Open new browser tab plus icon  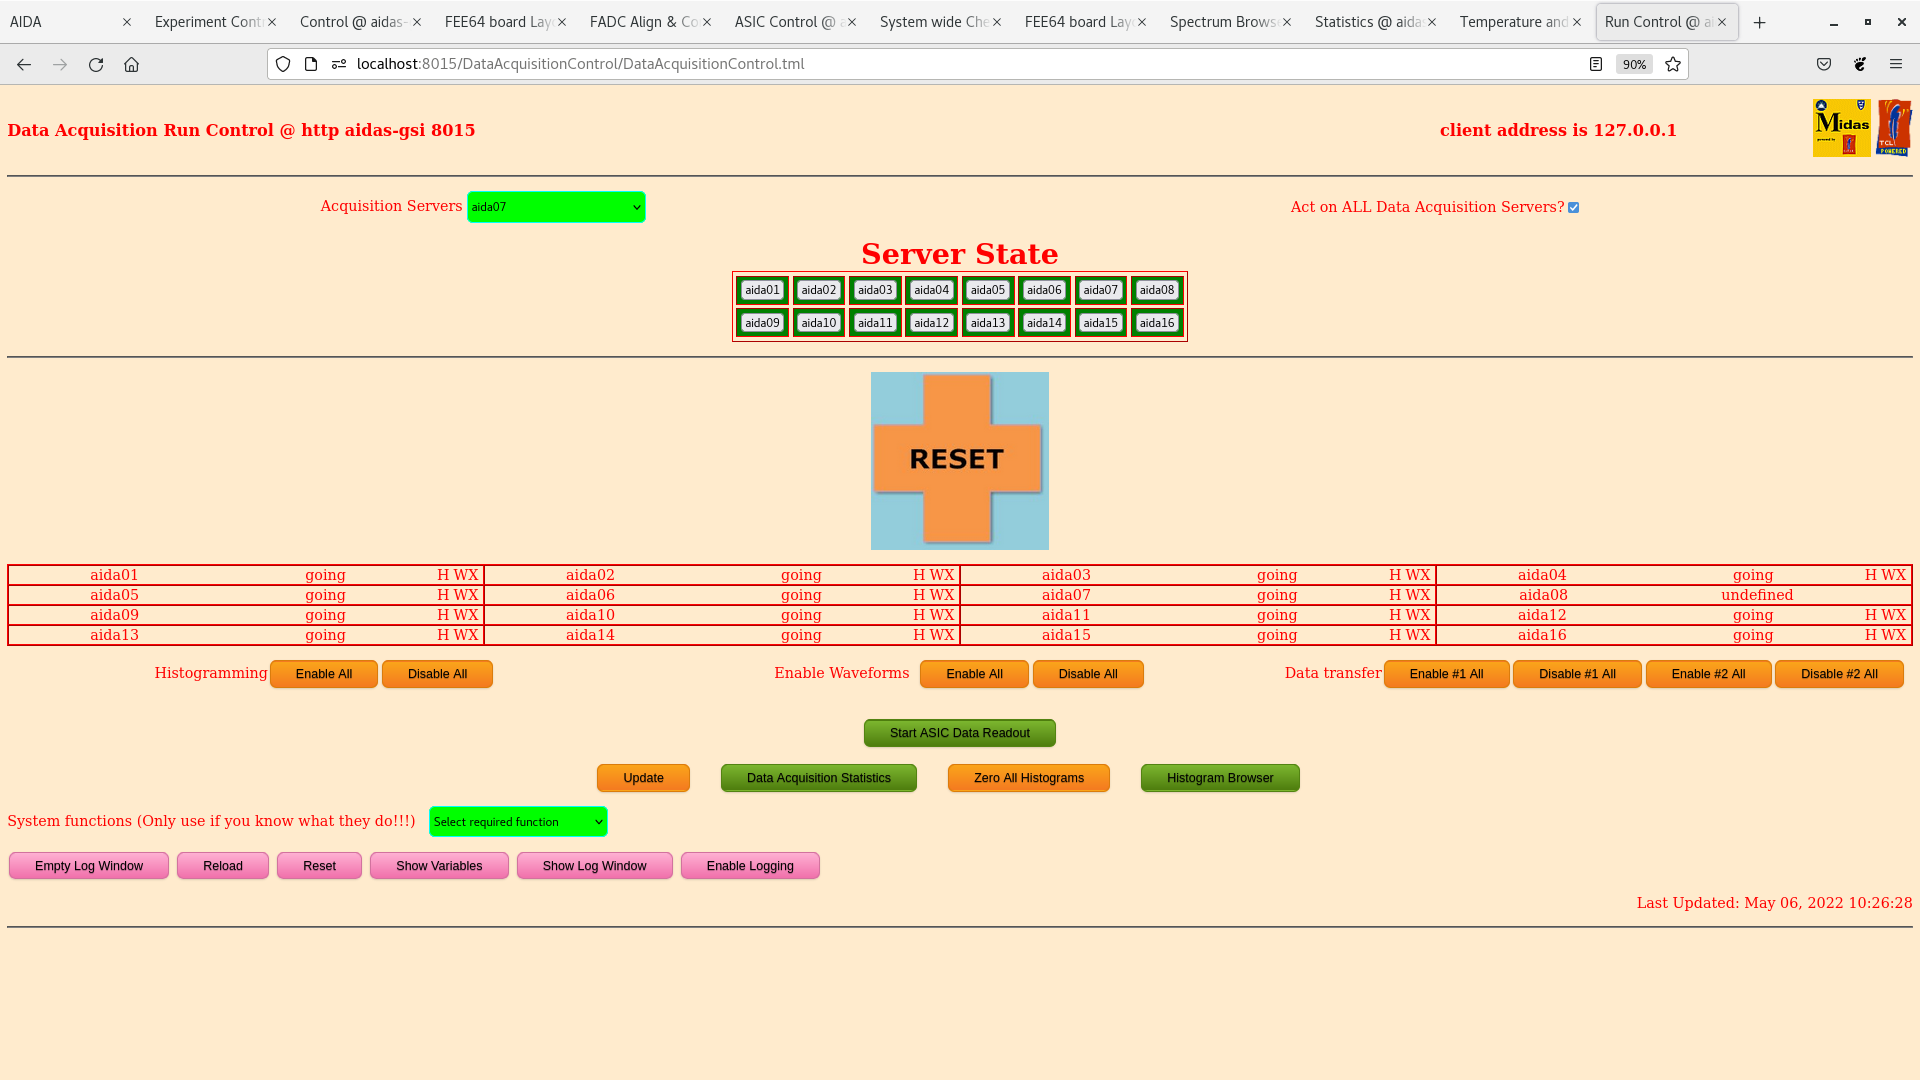click(x=1760, y=22)
